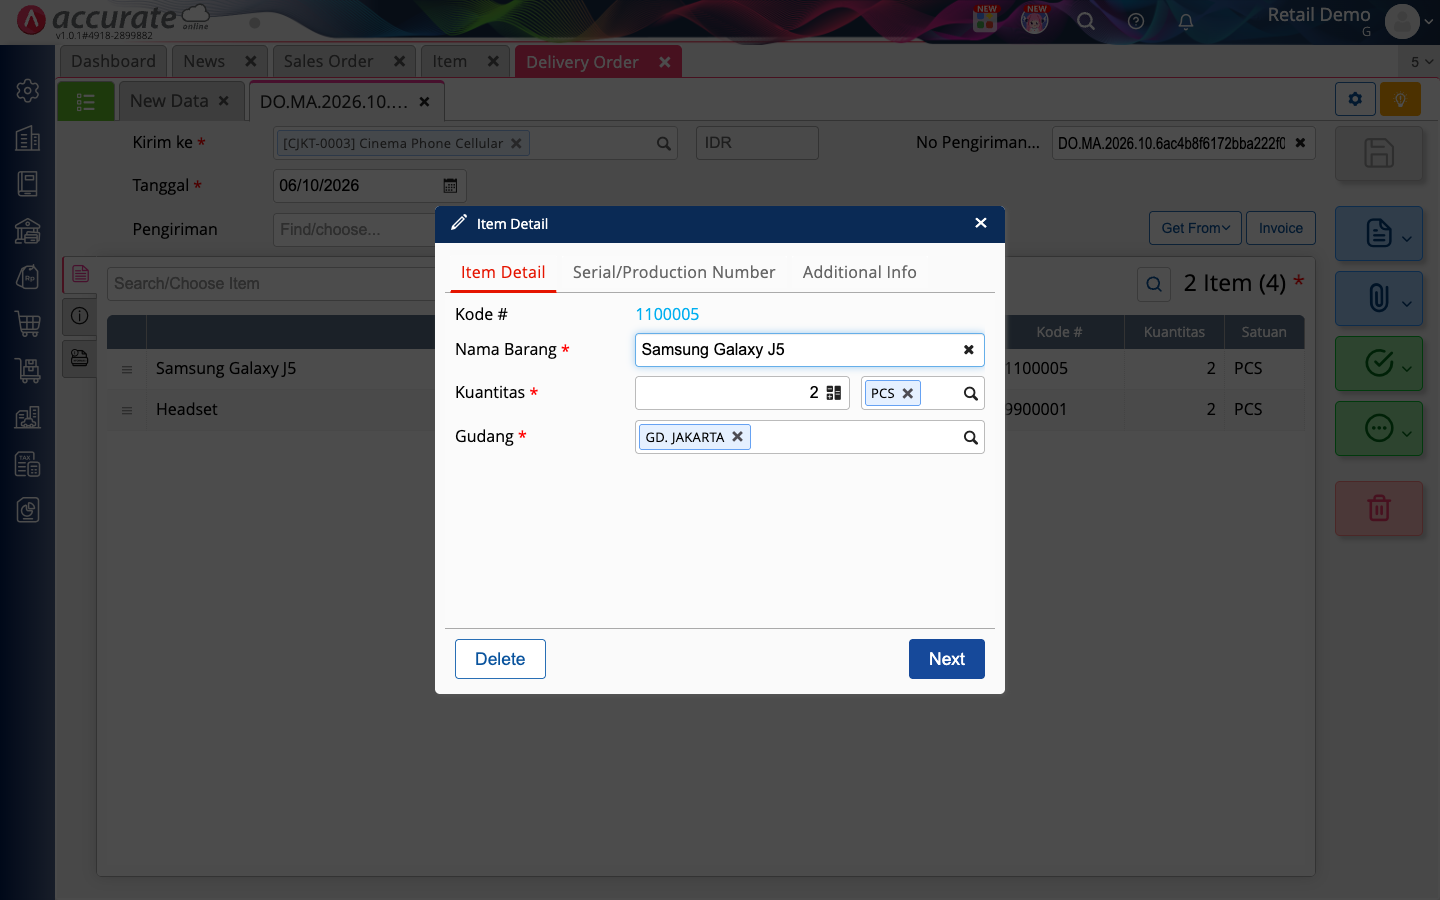This screenshot has width=1440, height=900.
Task: Click the Invoice button
Action: point(1281,228)
